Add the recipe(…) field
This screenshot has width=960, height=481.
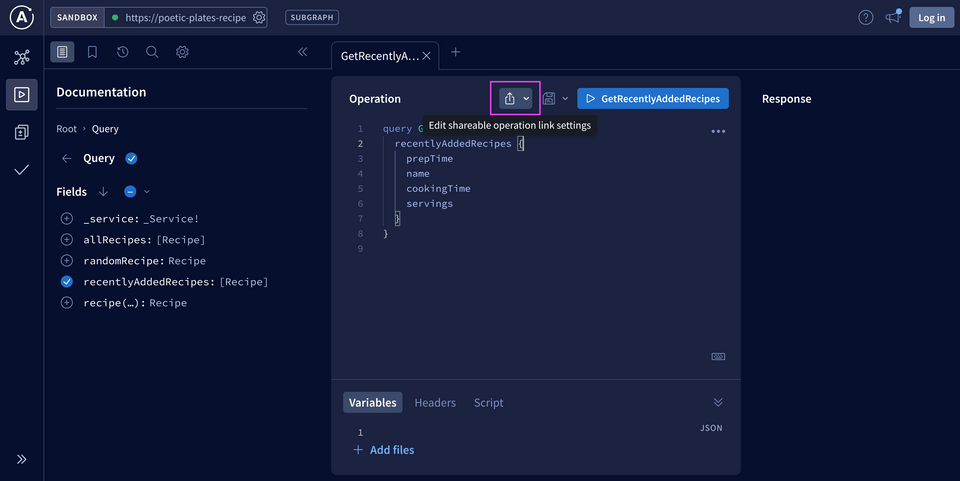pos(67,302)
